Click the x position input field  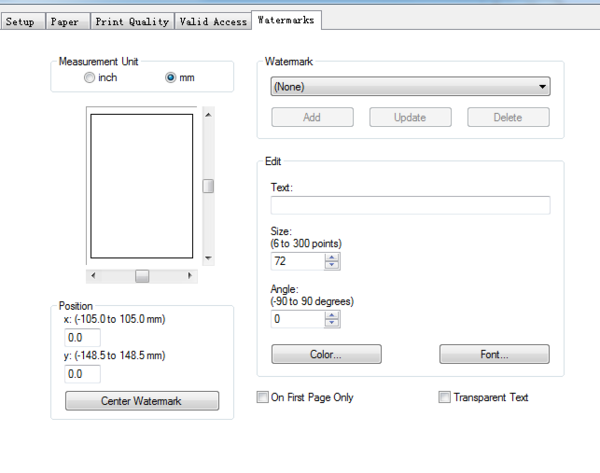click(x=83, y=338)
